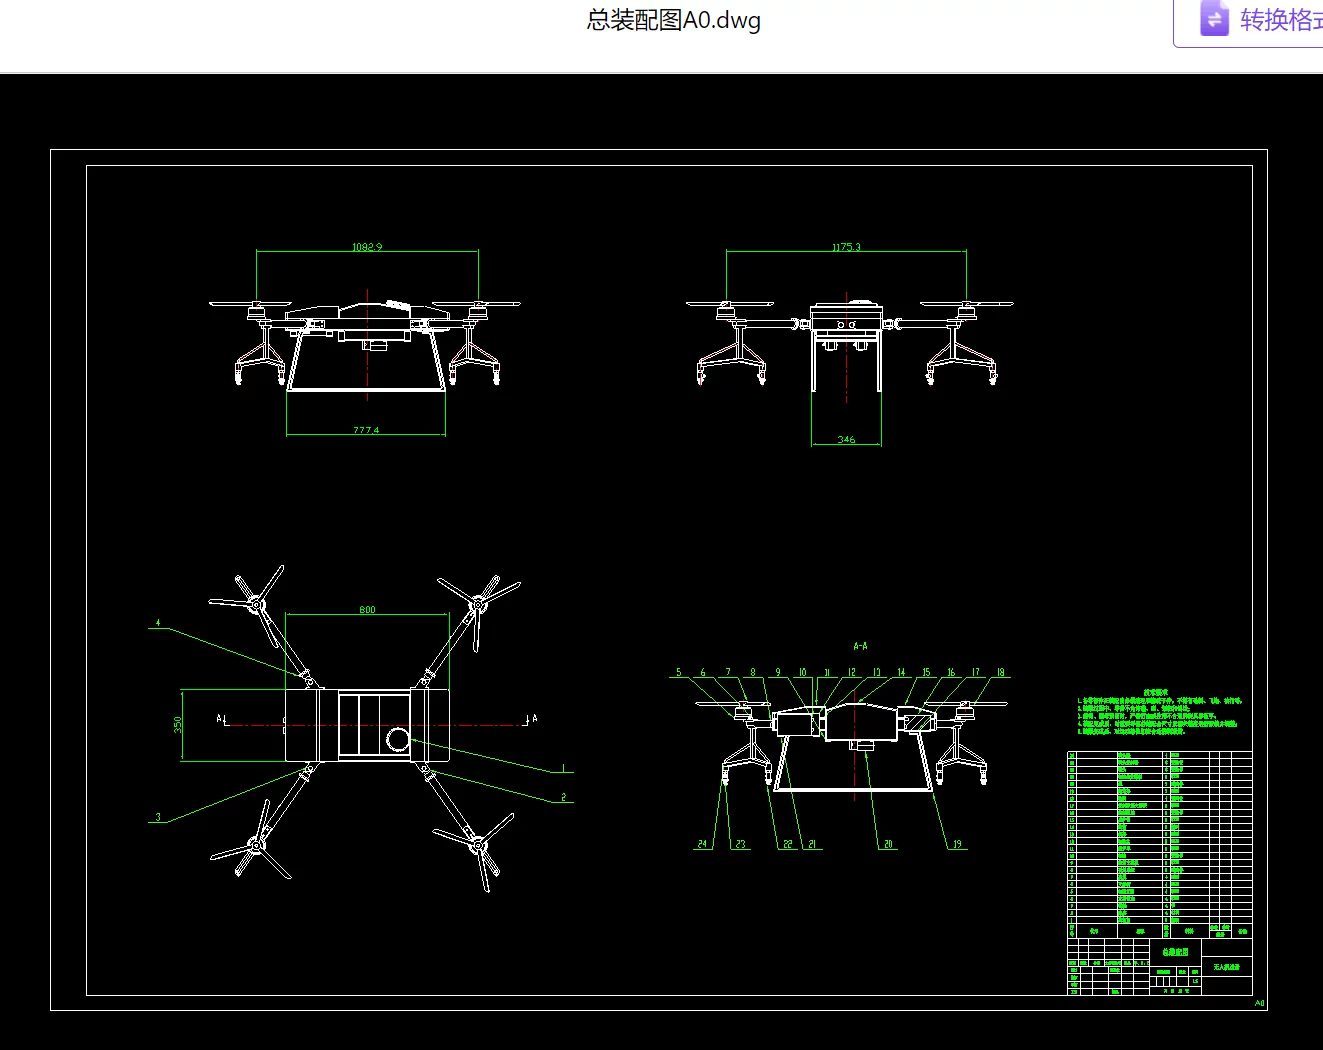Viewport: 1323px width, 1050px height.
Task: Click part callout number 1
Action: 563,768
